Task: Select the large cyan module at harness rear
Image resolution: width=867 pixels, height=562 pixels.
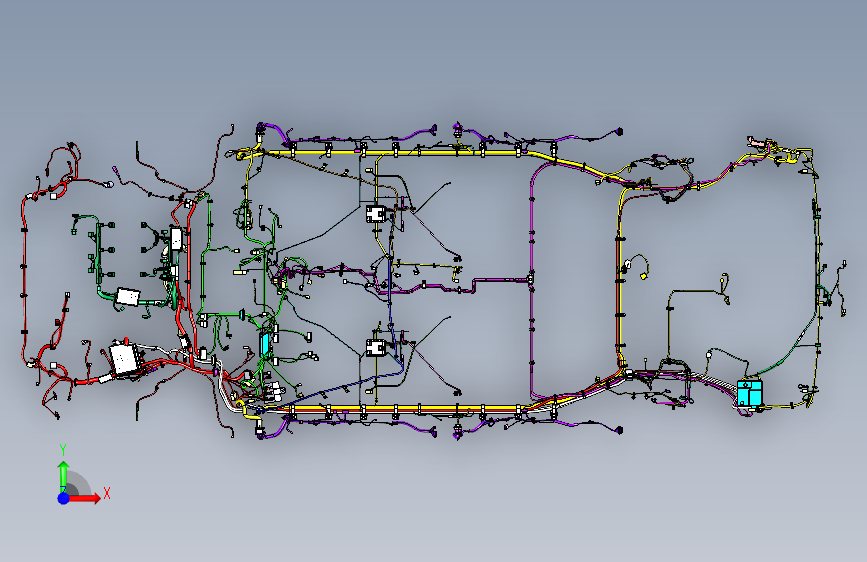Action: pyautogui.click(x=750, y=393)
